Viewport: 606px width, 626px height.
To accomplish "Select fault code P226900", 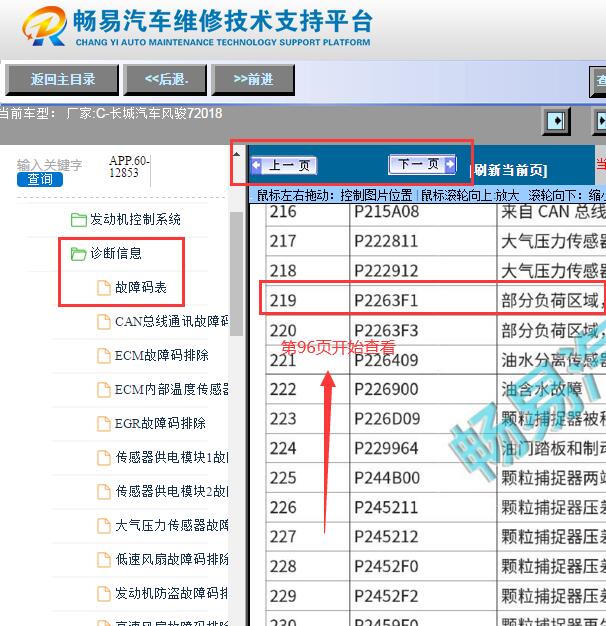I will point(386,389).
